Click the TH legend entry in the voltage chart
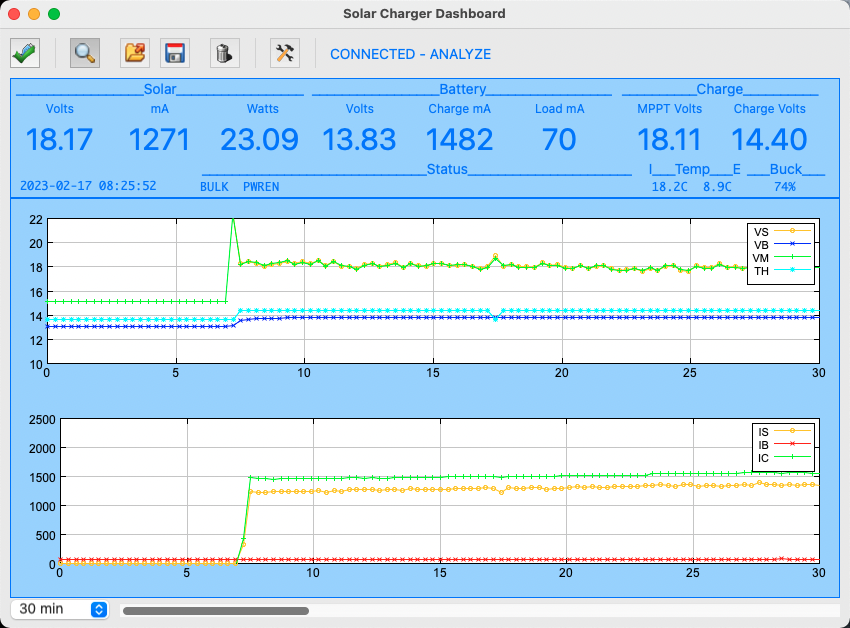The height and width of the screenshot is (628, 850). tap(781, 271)
